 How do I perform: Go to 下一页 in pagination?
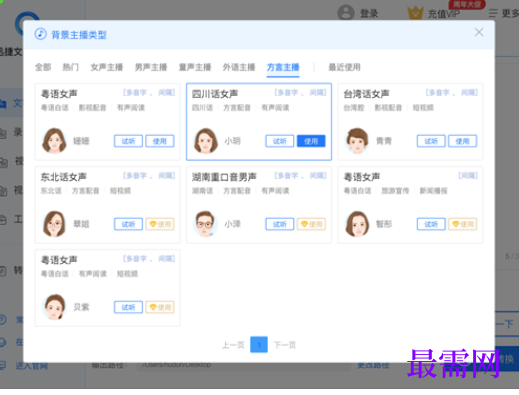(x=285, y=345)
